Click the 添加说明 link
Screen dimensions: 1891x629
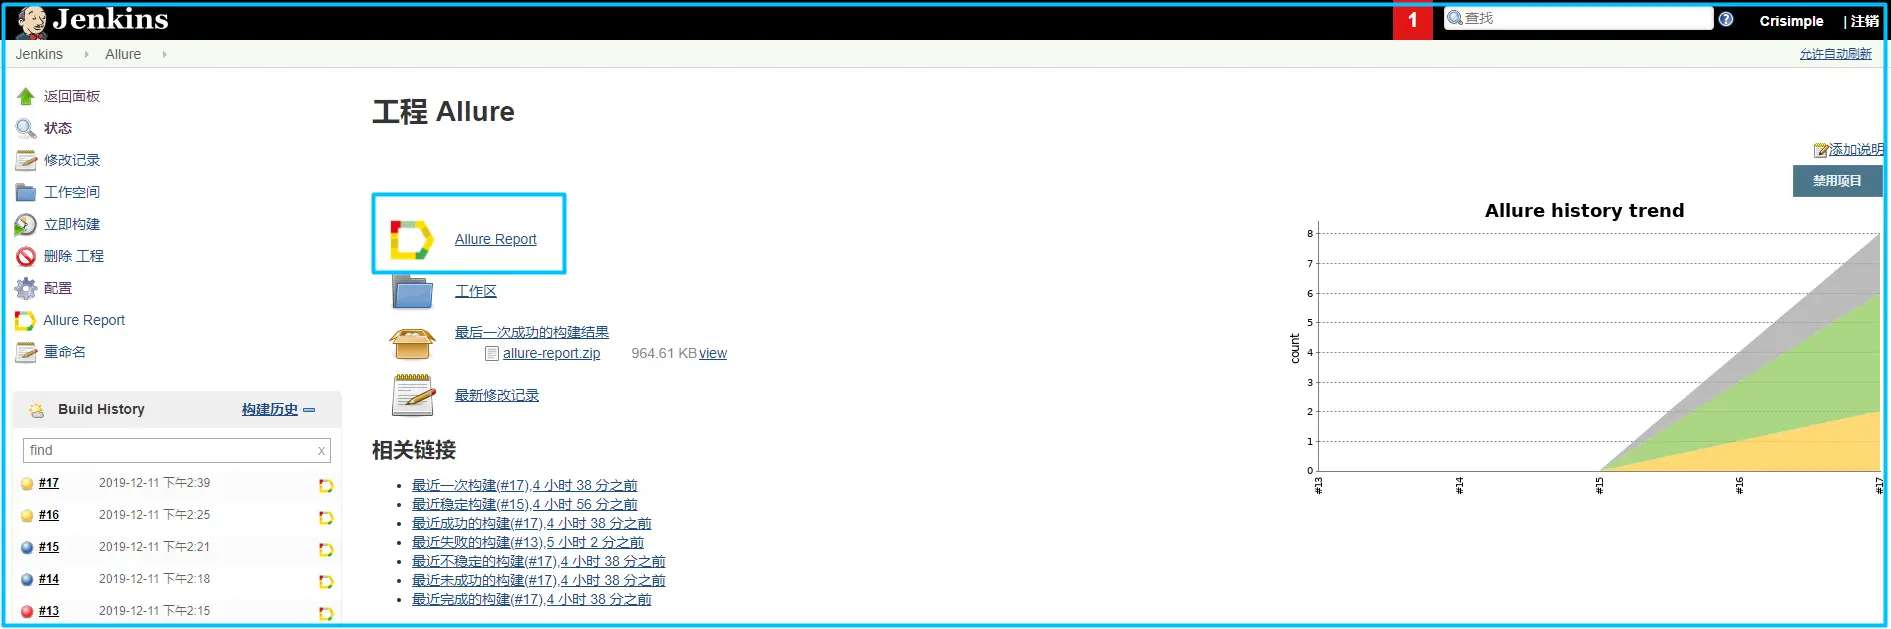(x=1856, y=149)
